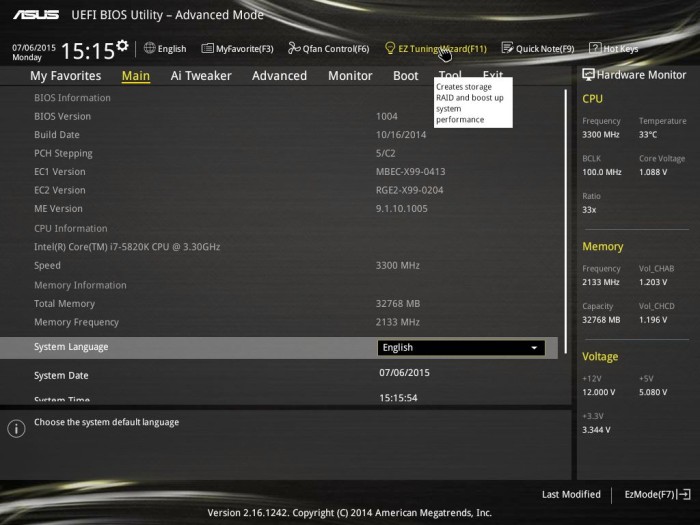Click the Hot Keys question mark icon
700x525 pixels.
click(x=595, y=48)
